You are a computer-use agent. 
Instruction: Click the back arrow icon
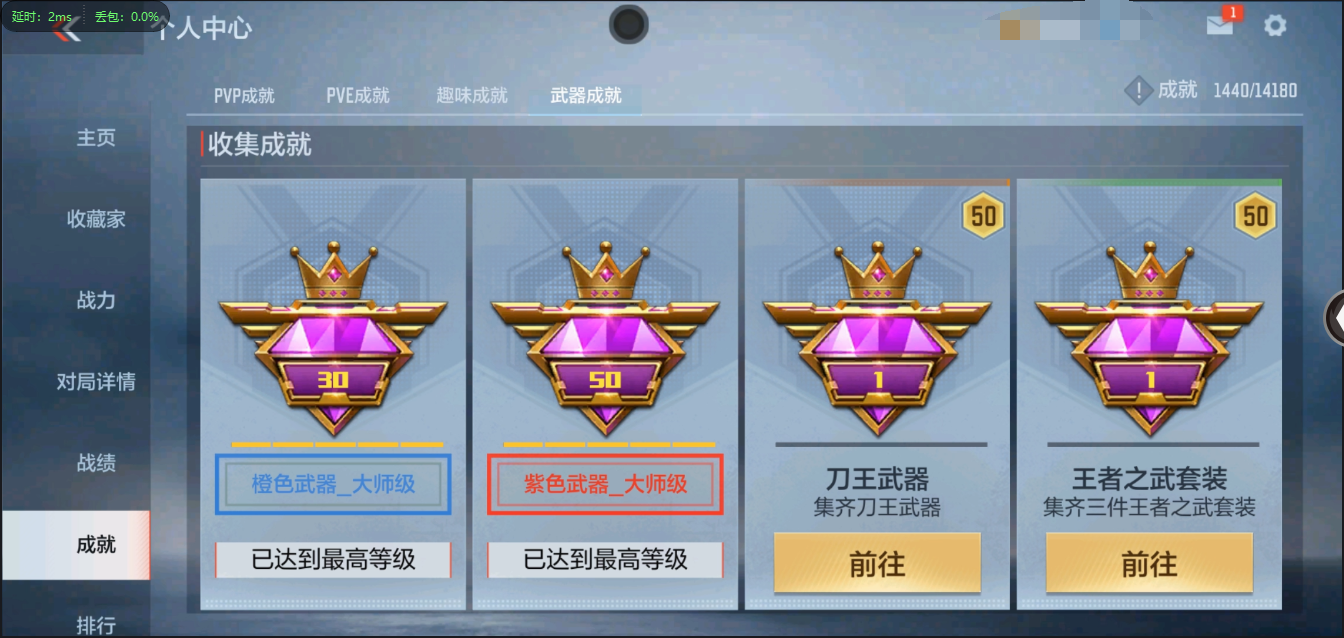(x=66, y=30)
